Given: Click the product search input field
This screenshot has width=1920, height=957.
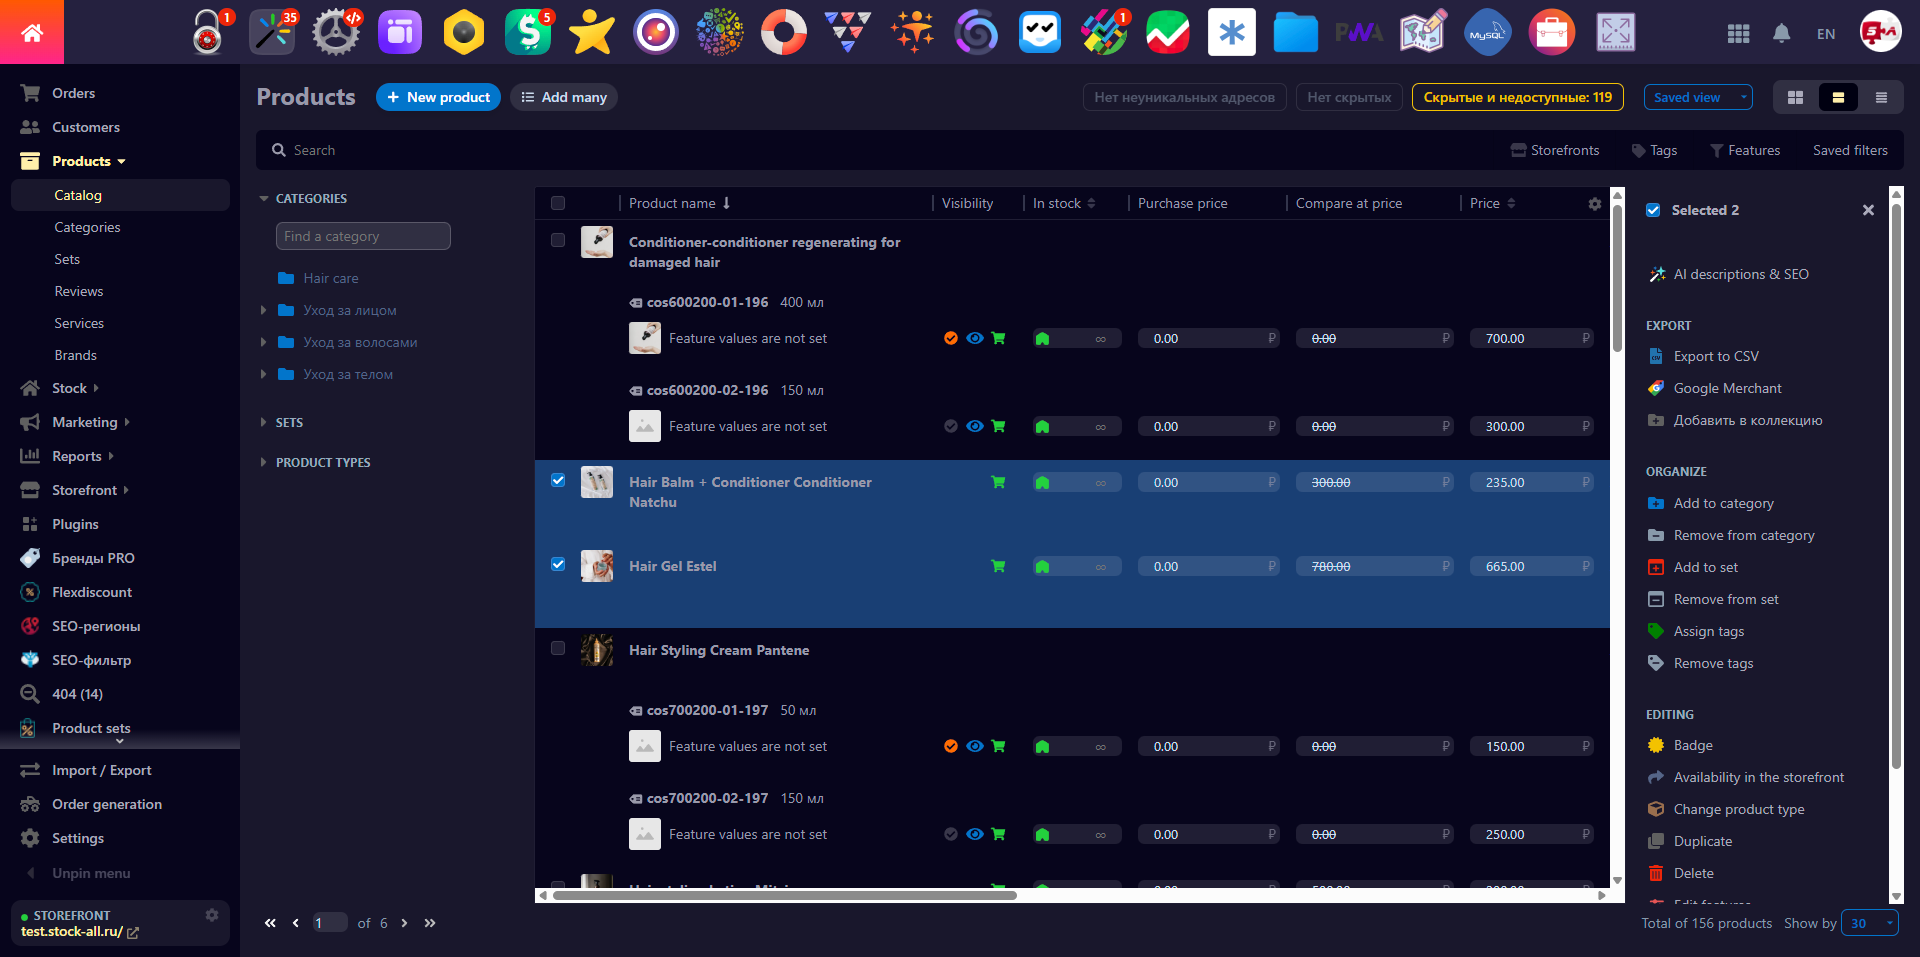Looking at the screenshot, I should pyautogui.click(x=400, y=149).
